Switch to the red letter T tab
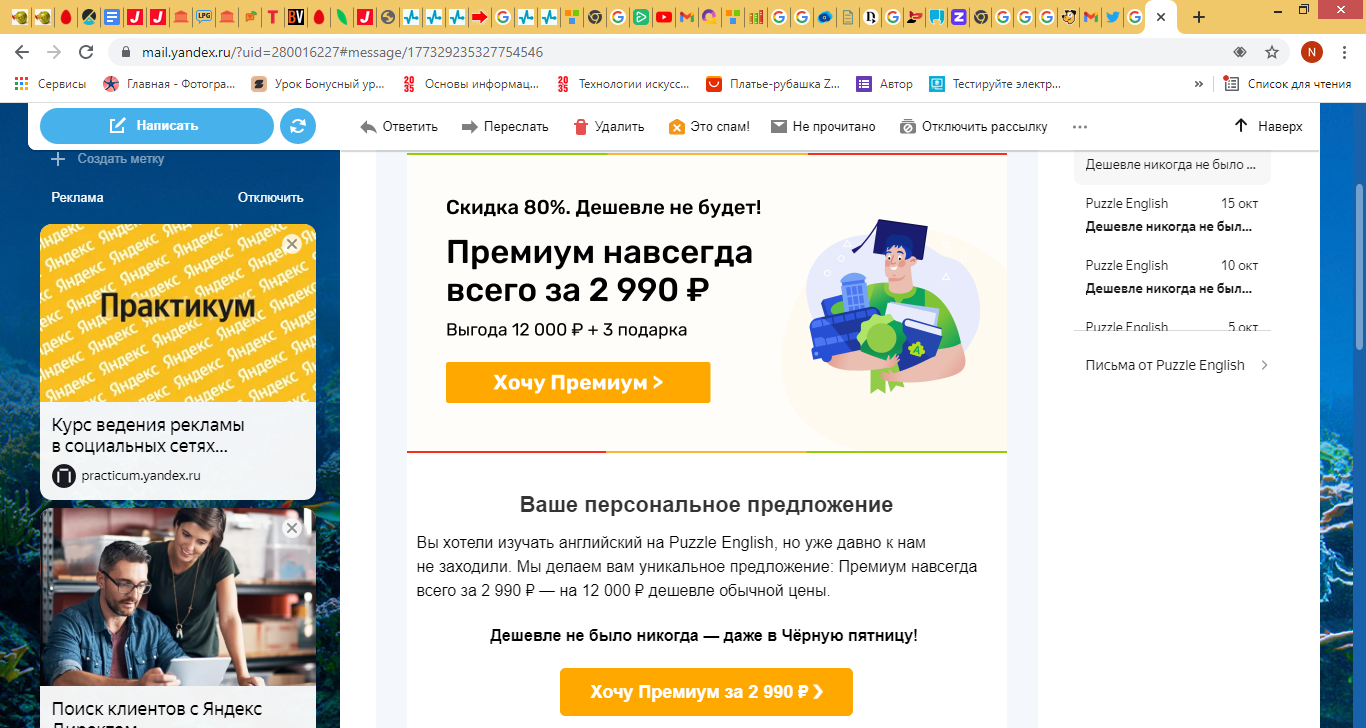 (x=272, y=17)
